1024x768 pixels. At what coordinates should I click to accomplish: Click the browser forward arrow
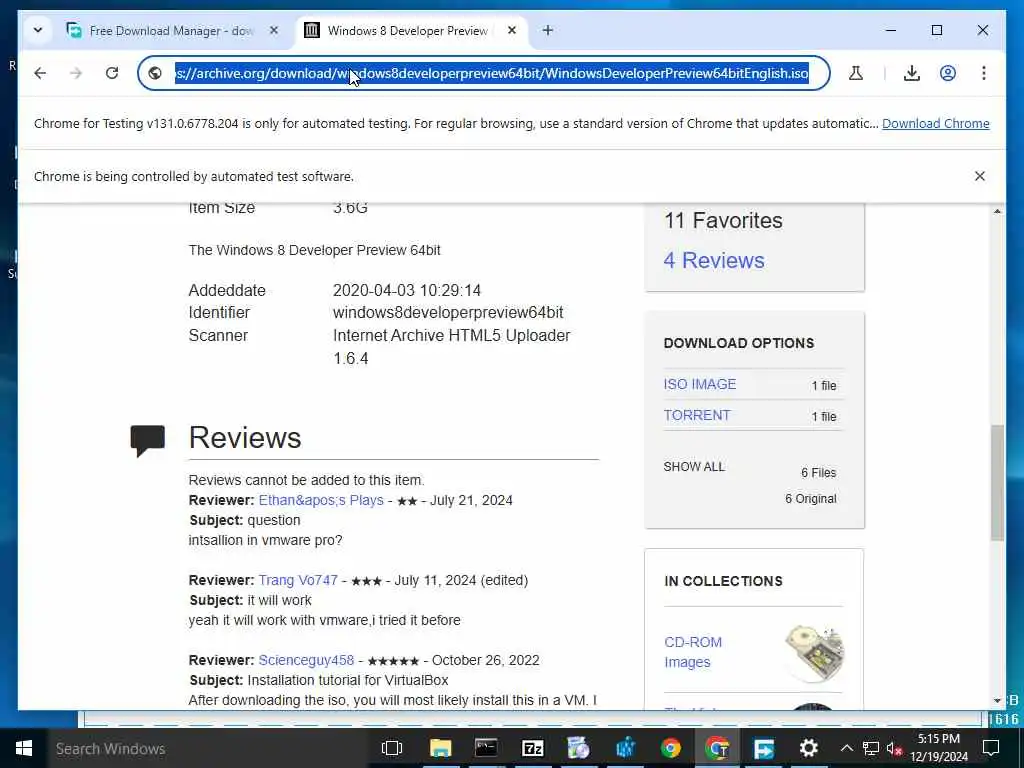pos(76,73)
